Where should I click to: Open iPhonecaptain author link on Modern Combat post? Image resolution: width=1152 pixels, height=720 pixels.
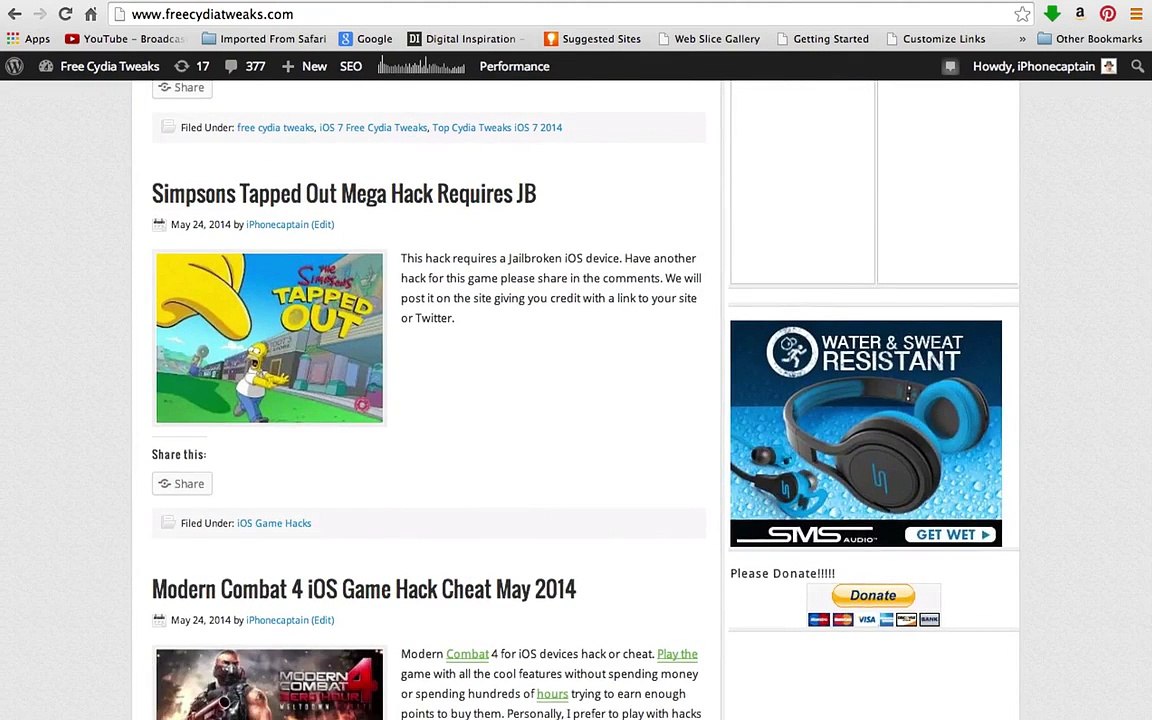[x=277, y=620]
